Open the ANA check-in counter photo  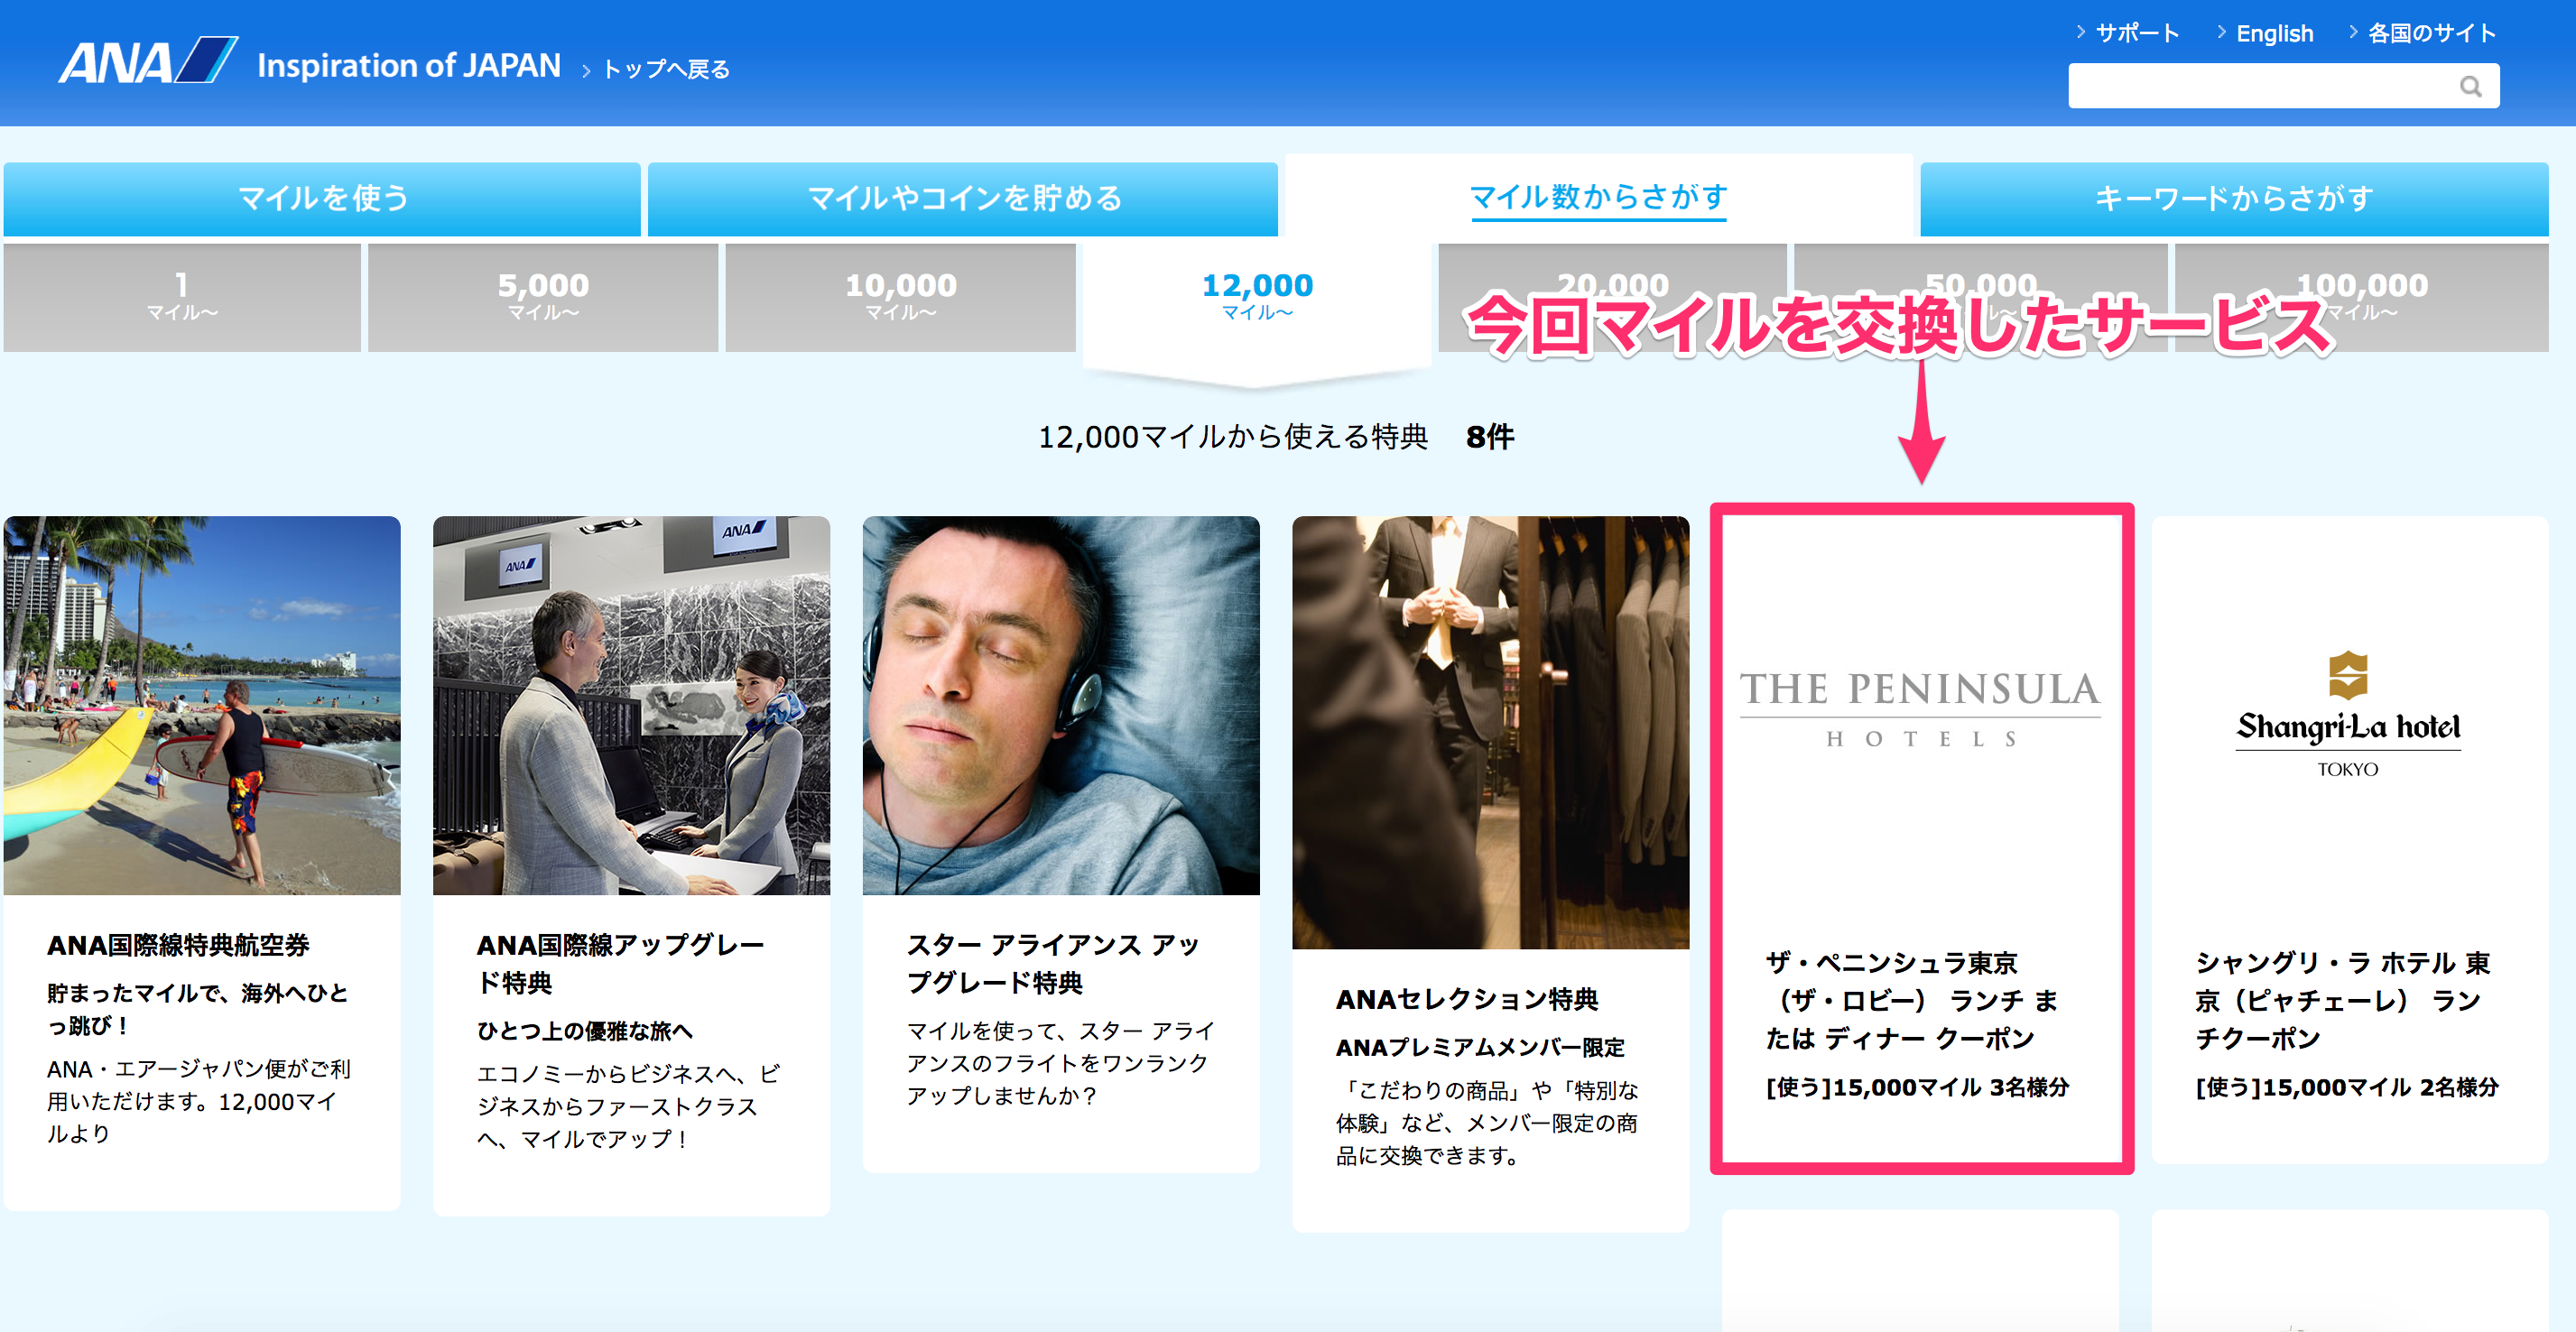coord(631,705)
